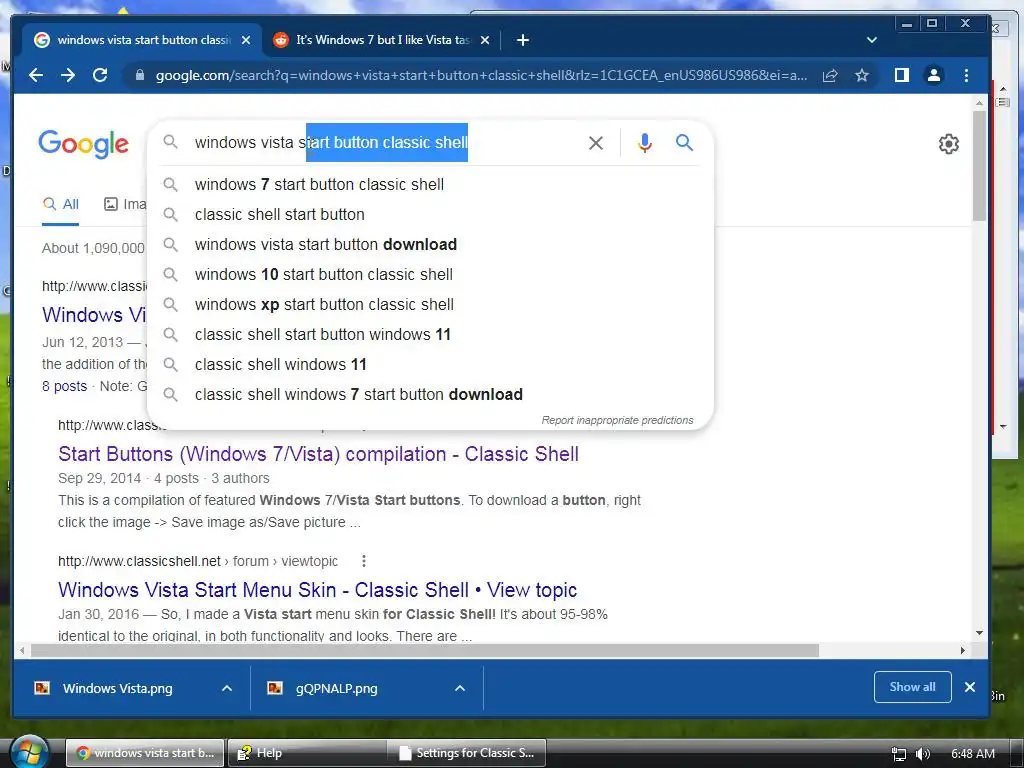Choose suggestion windows xp start button classic shell
This screenshot has width=1024, height=768.
pos(430,305)
